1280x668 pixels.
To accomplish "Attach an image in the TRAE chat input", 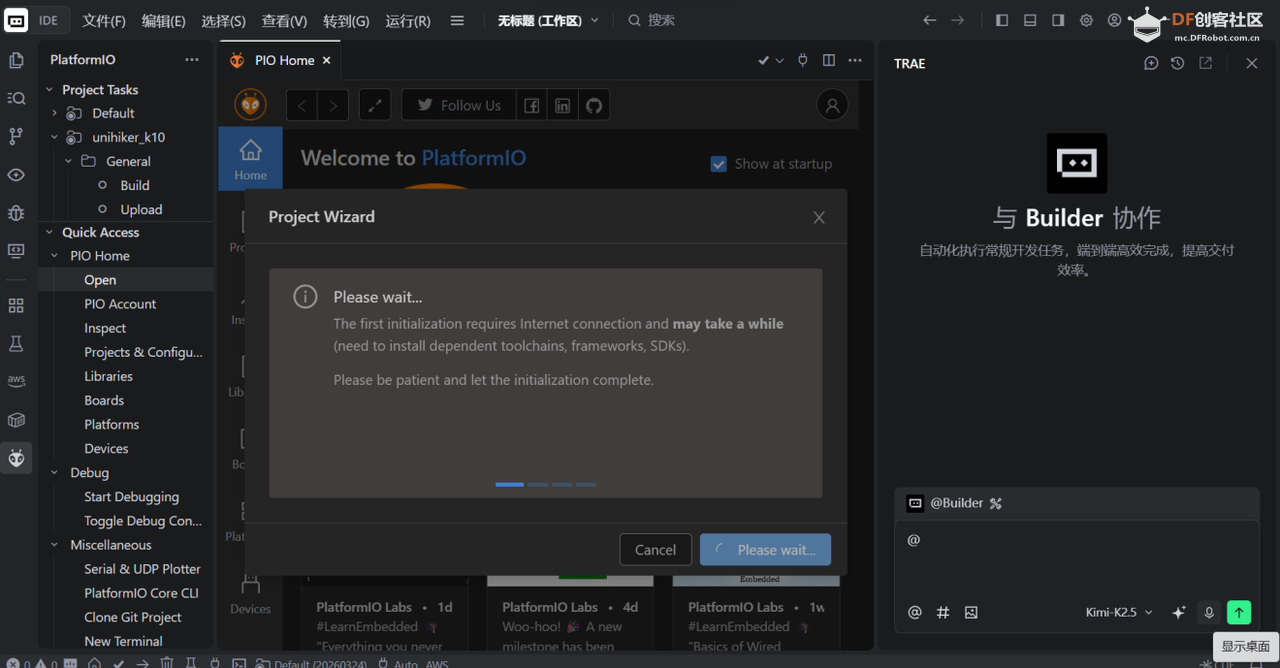I will [x=971, y=612].
